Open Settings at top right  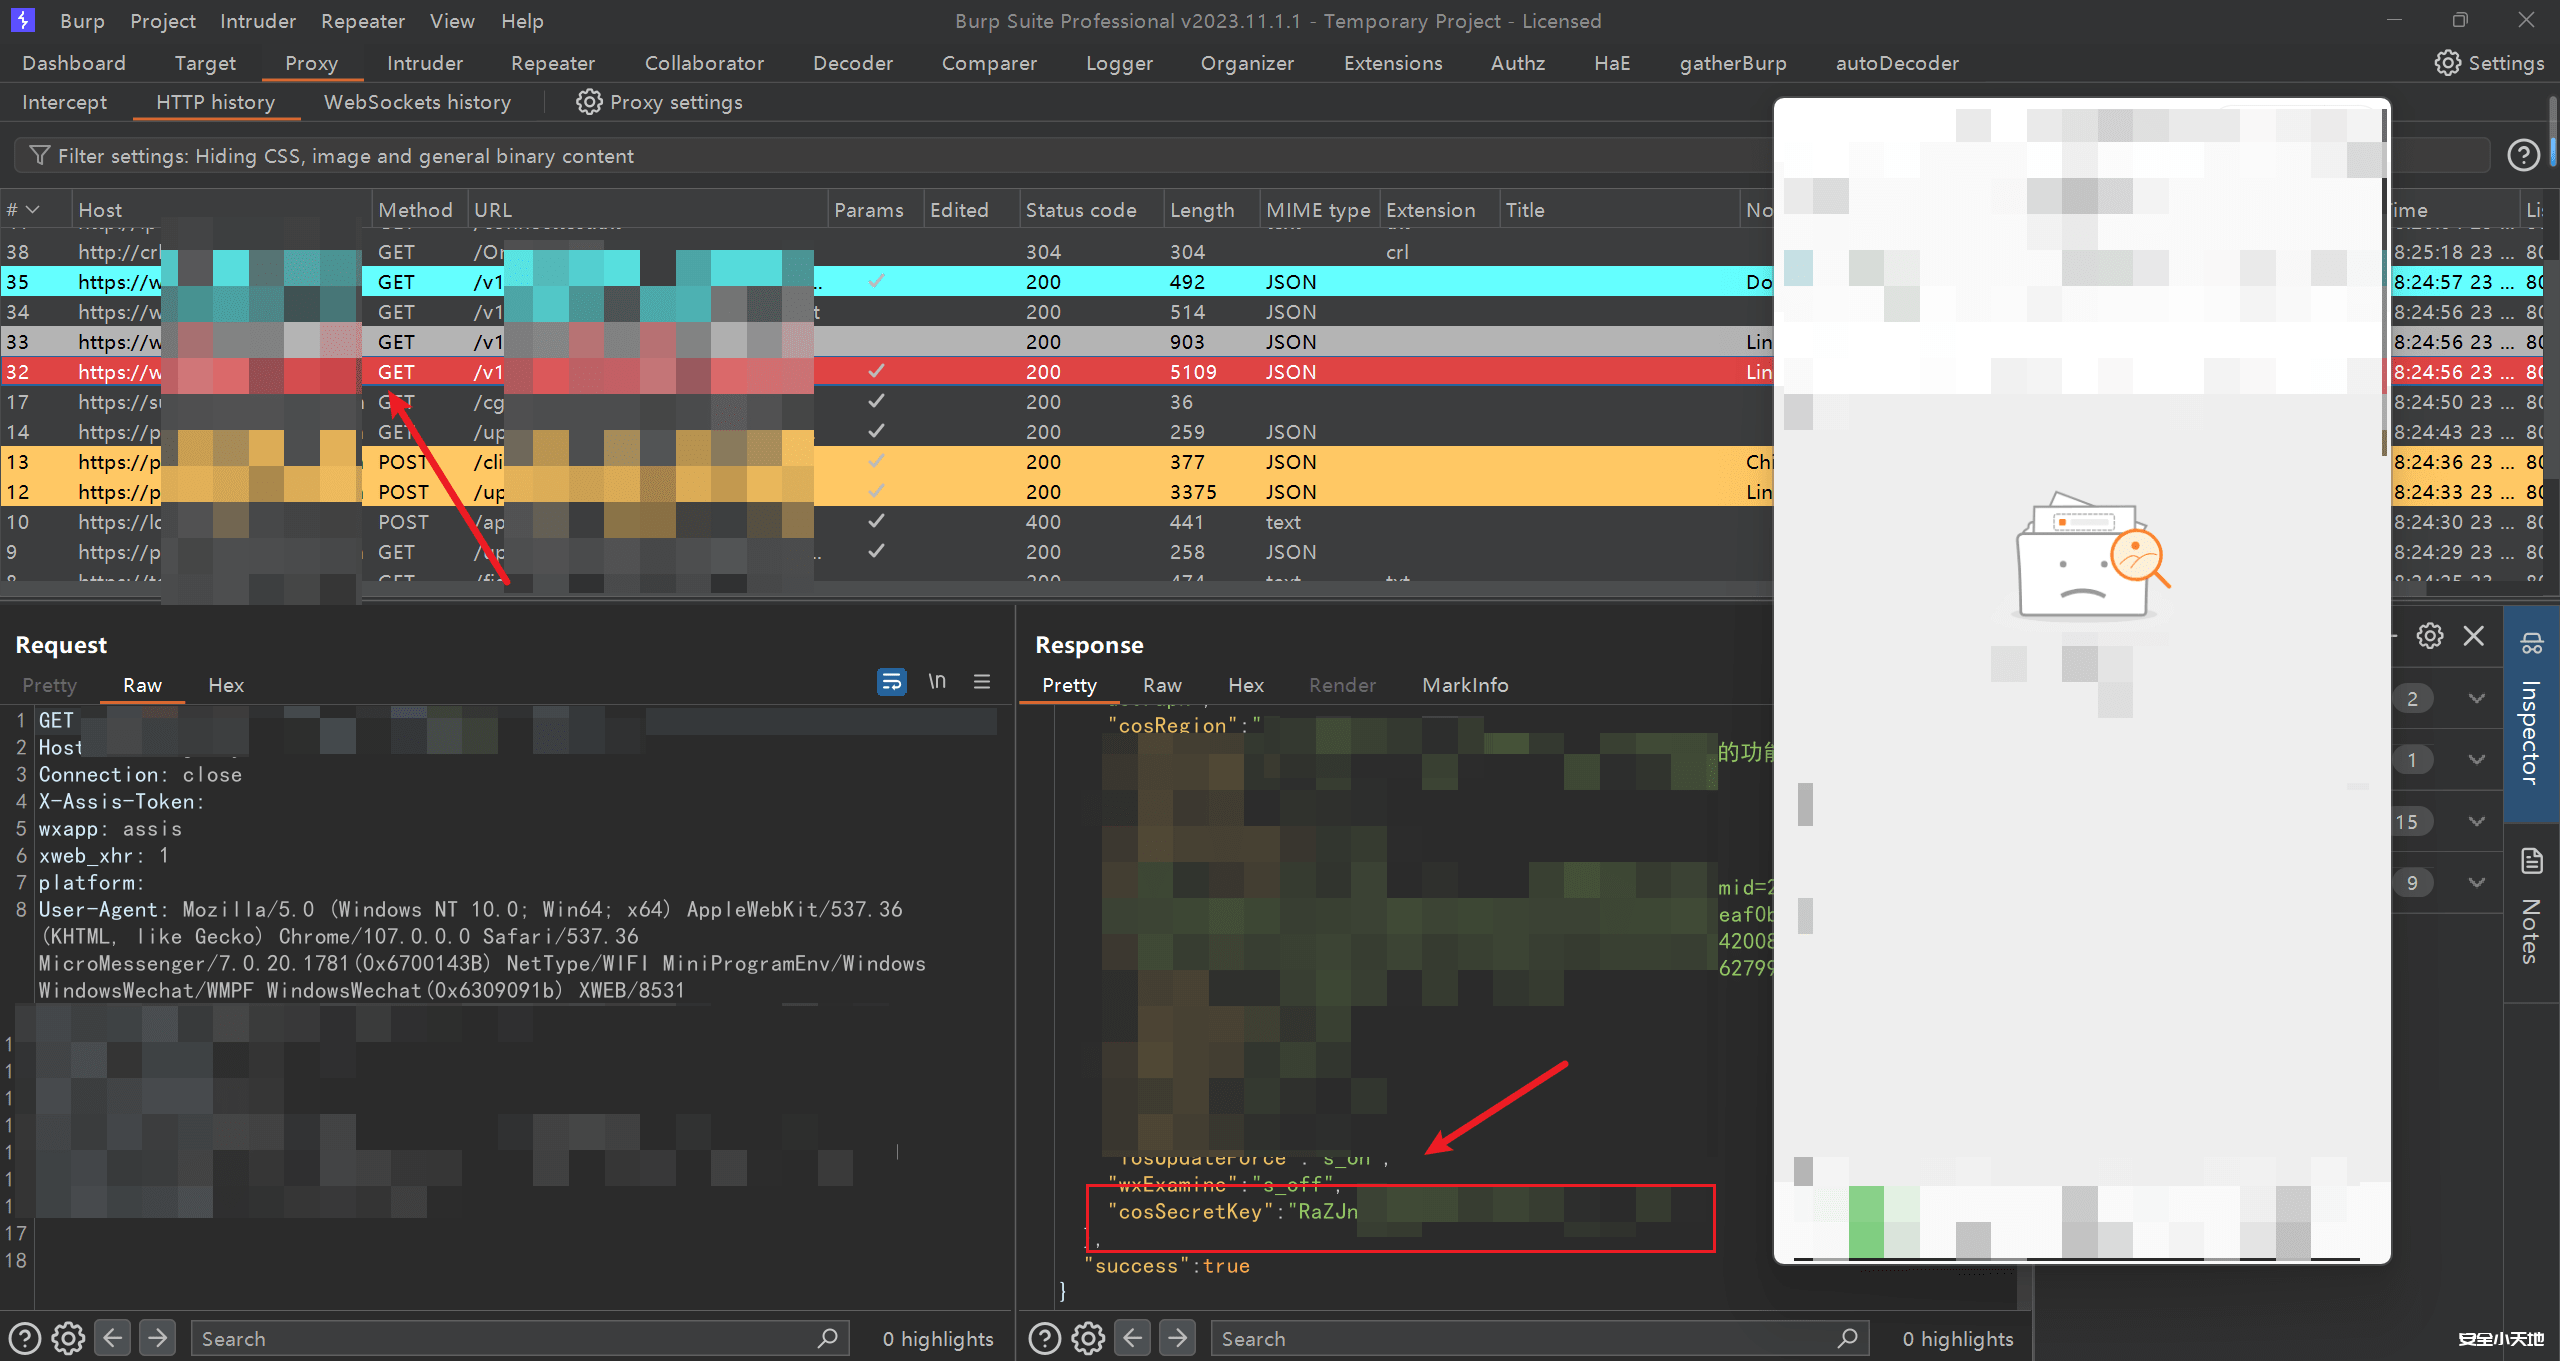point(2489,63)
